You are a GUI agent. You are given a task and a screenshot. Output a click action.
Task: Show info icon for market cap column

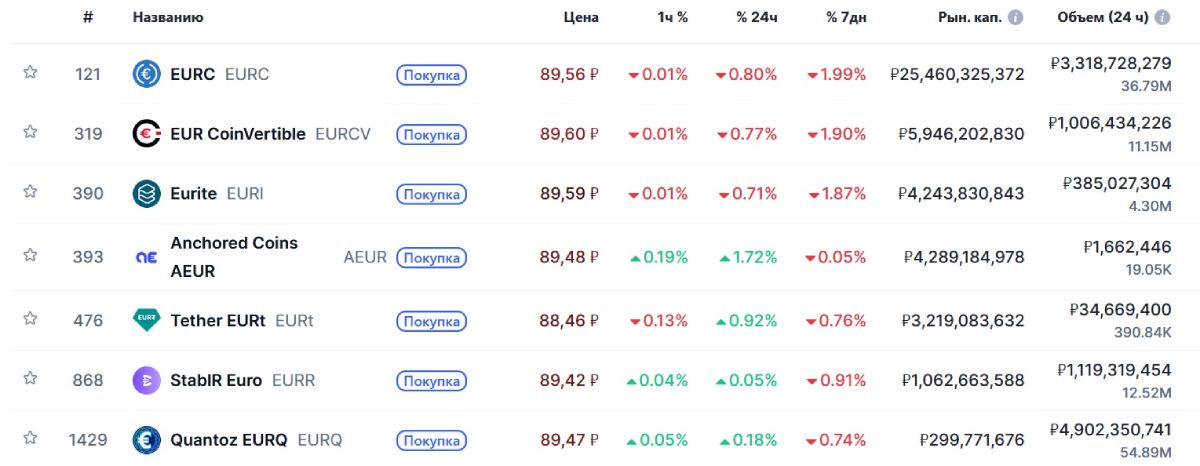click(x=1016, y=17)
